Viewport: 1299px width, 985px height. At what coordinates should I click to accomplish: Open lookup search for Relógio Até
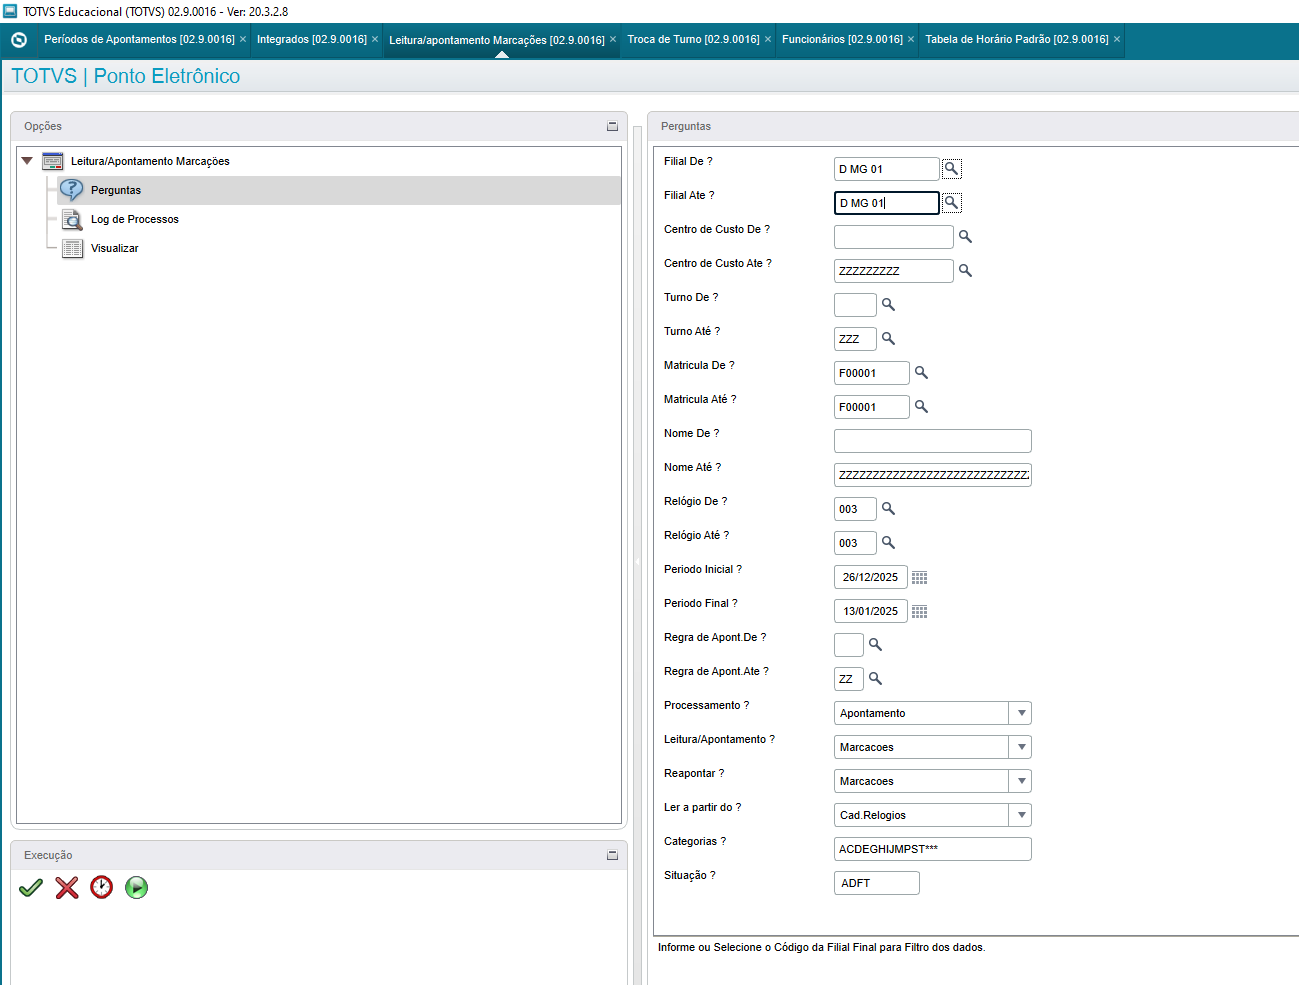[888, 543]
